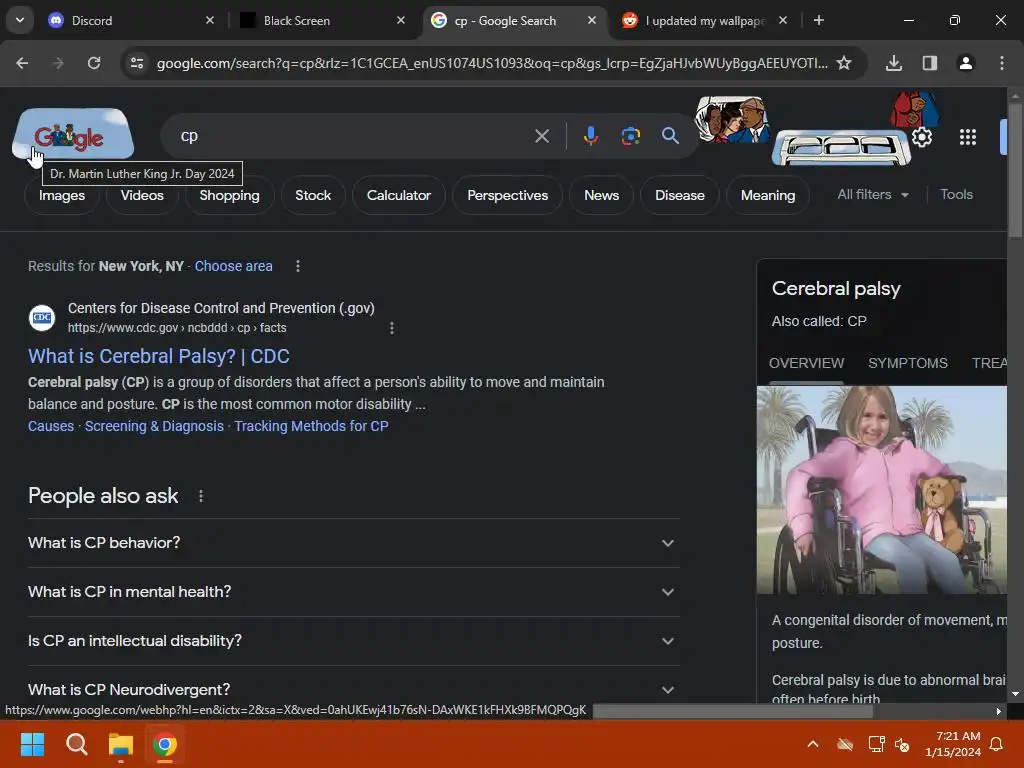Image resolution: width=1024 pixels, height=768 pixels.
Task: Expand 'What is CP behavior?' question
Action: pyautogui.click(x=353, y=543)
